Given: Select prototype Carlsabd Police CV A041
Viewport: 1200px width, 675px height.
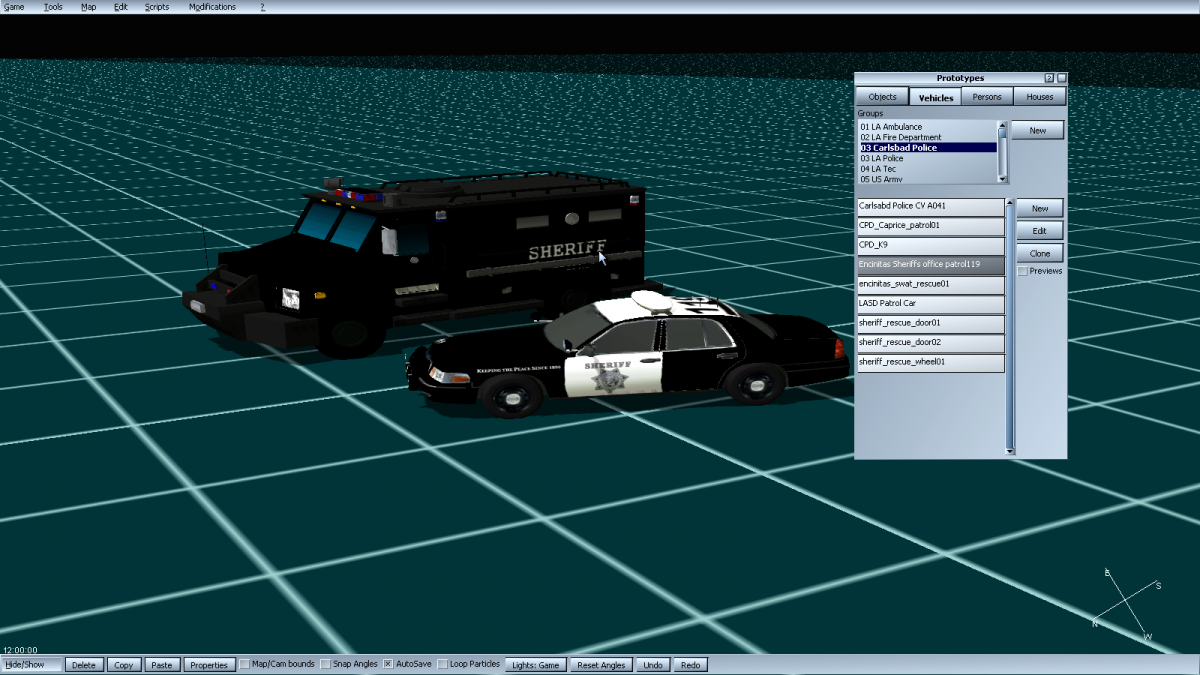Looking at the screenshot, I should click(x=930, y=206).
